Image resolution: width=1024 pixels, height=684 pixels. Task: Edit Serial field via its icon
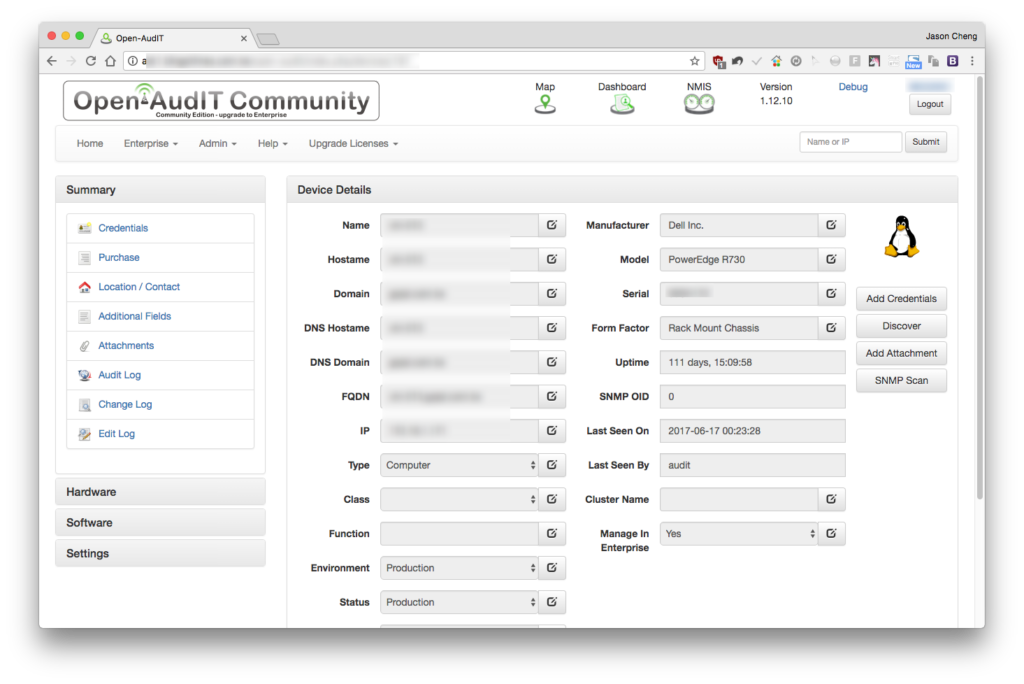pos(831,294)
